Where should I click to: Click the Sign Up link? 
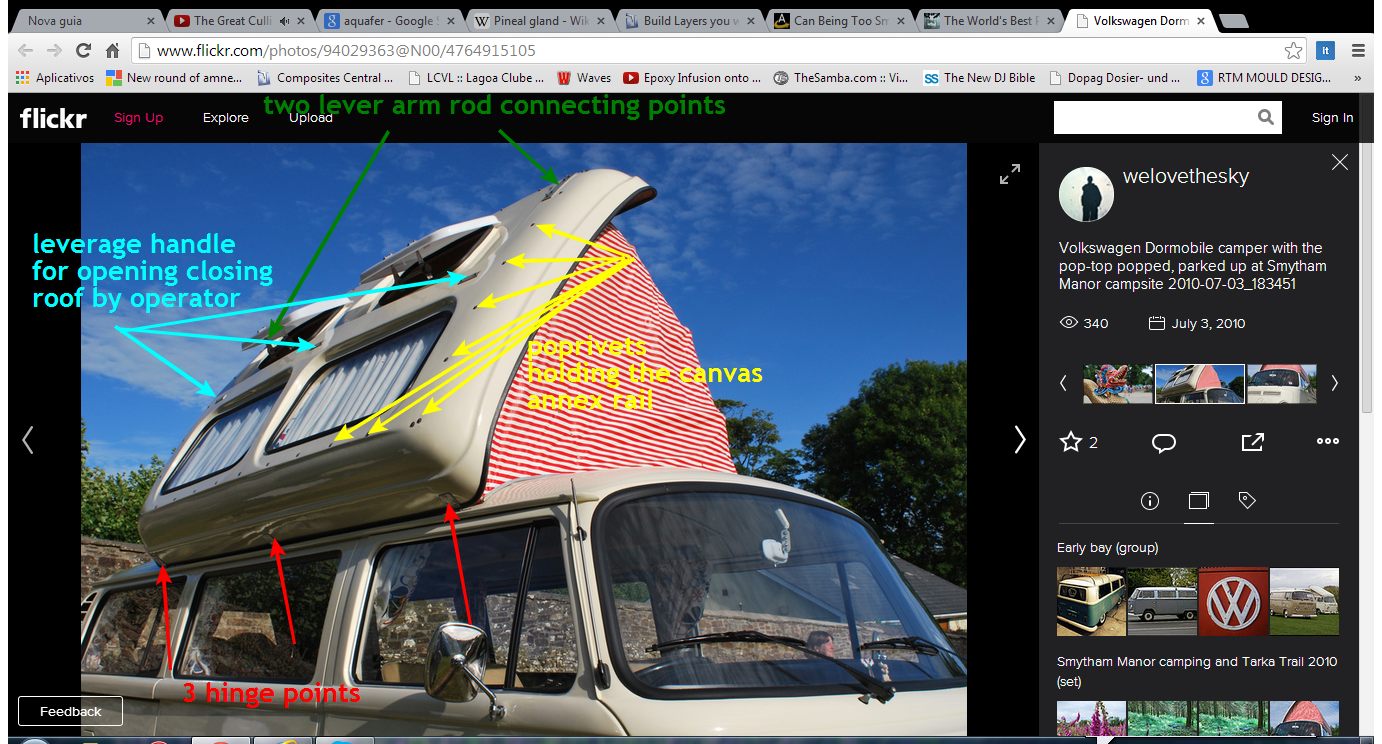(138, 118)
